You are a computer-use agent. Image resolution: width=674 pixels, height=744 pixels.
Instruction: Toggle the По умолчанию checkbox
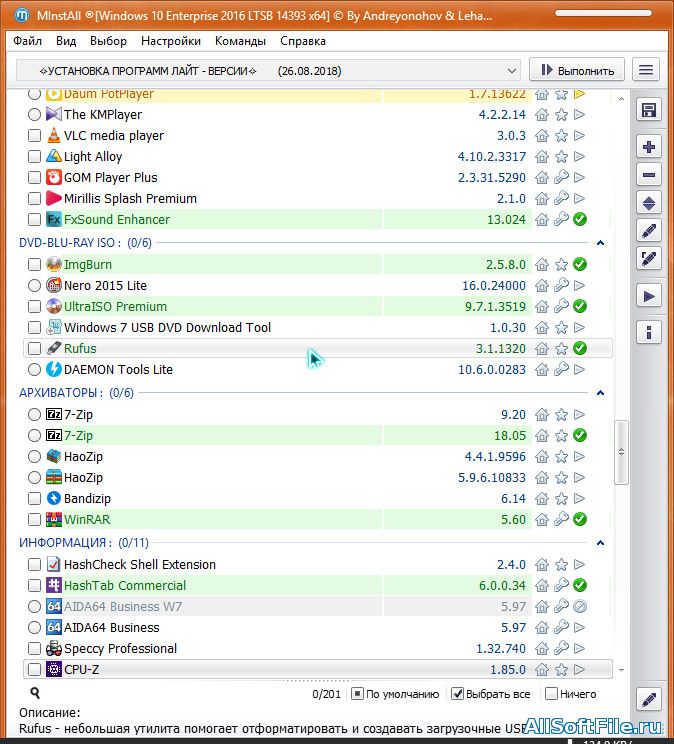(x=357, y=694)
